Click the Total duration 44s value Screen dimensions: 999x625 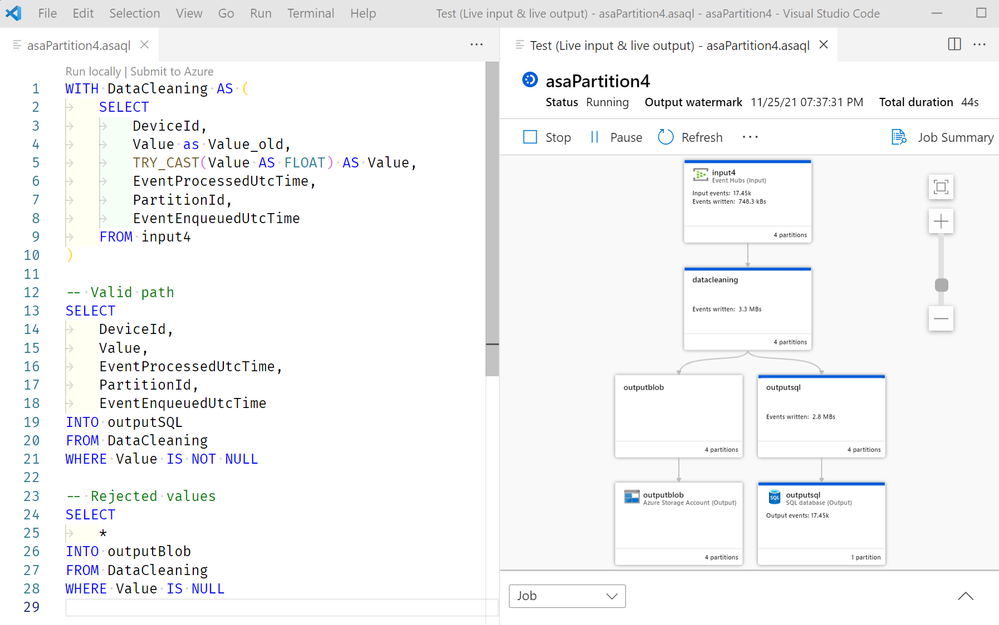(x=970, y=102)
